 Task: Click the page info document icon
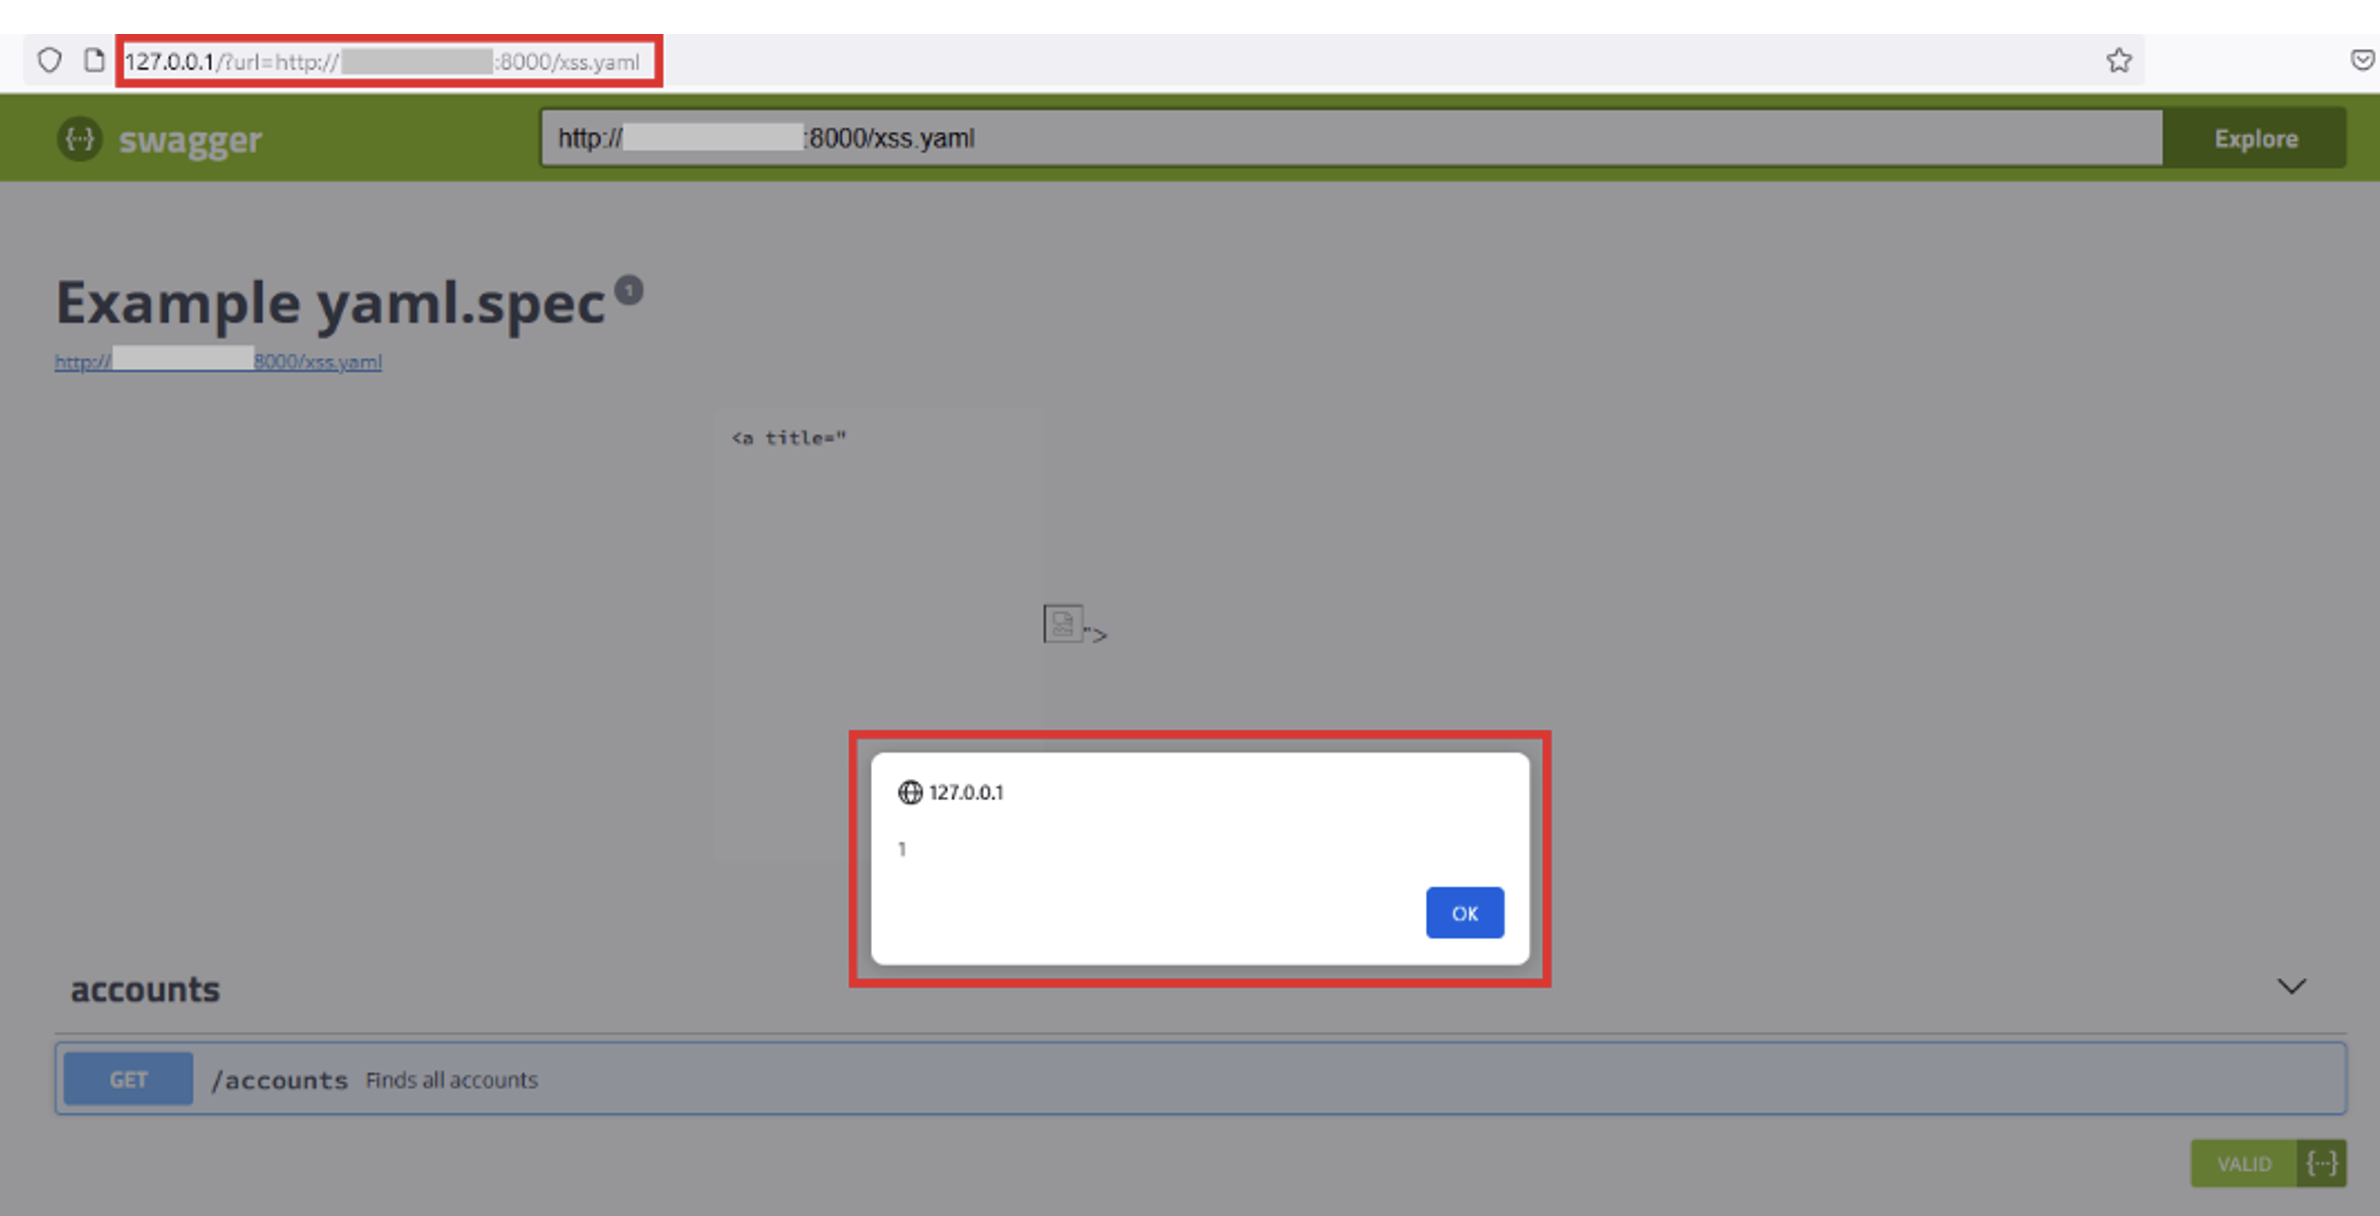[94, 61]
